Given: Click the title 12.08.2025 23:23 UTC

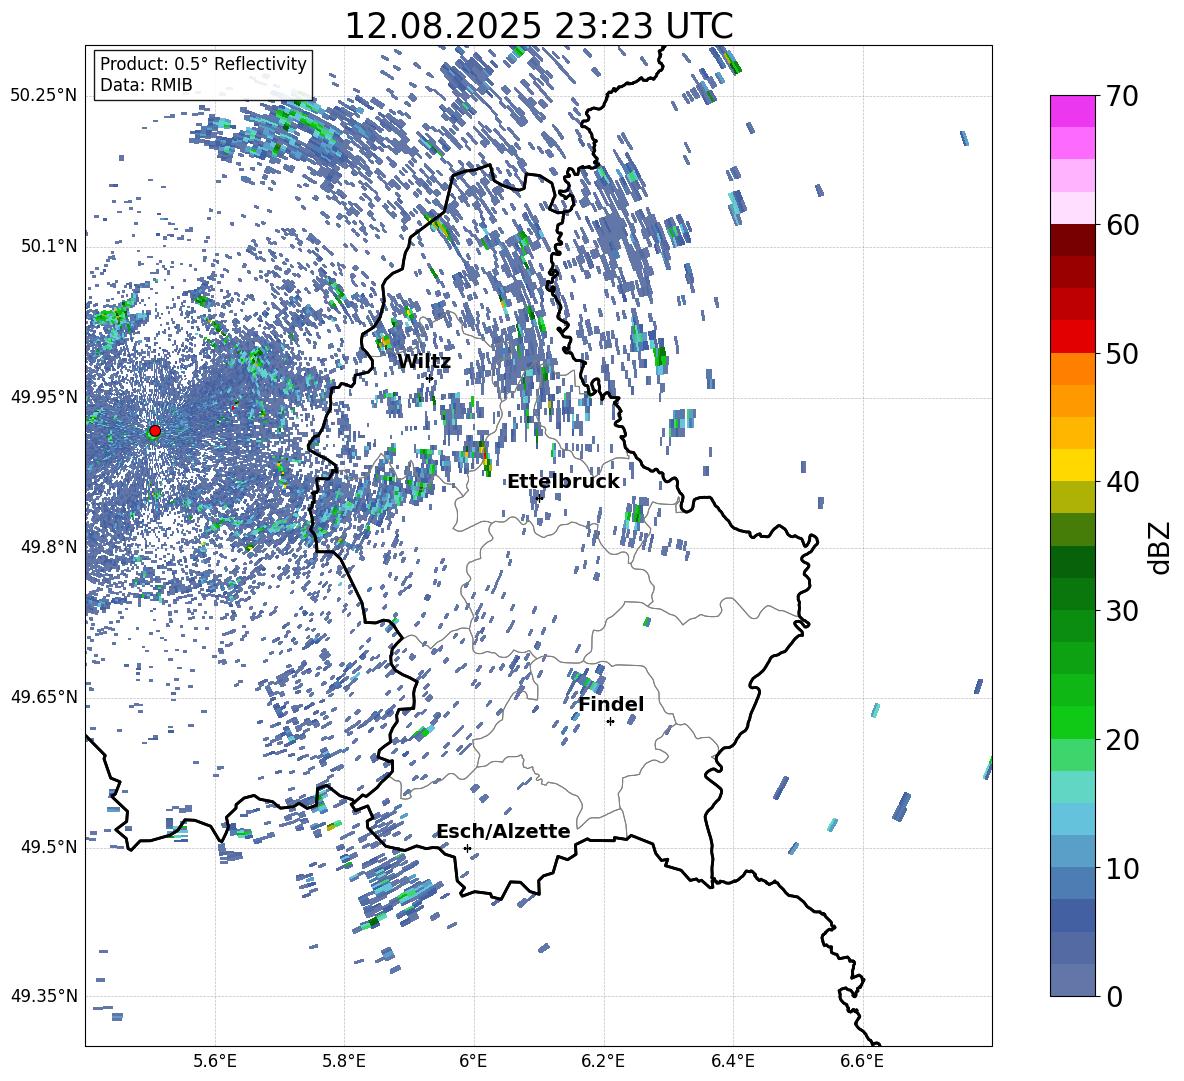Looking at the screenshot, I should 539,26.
